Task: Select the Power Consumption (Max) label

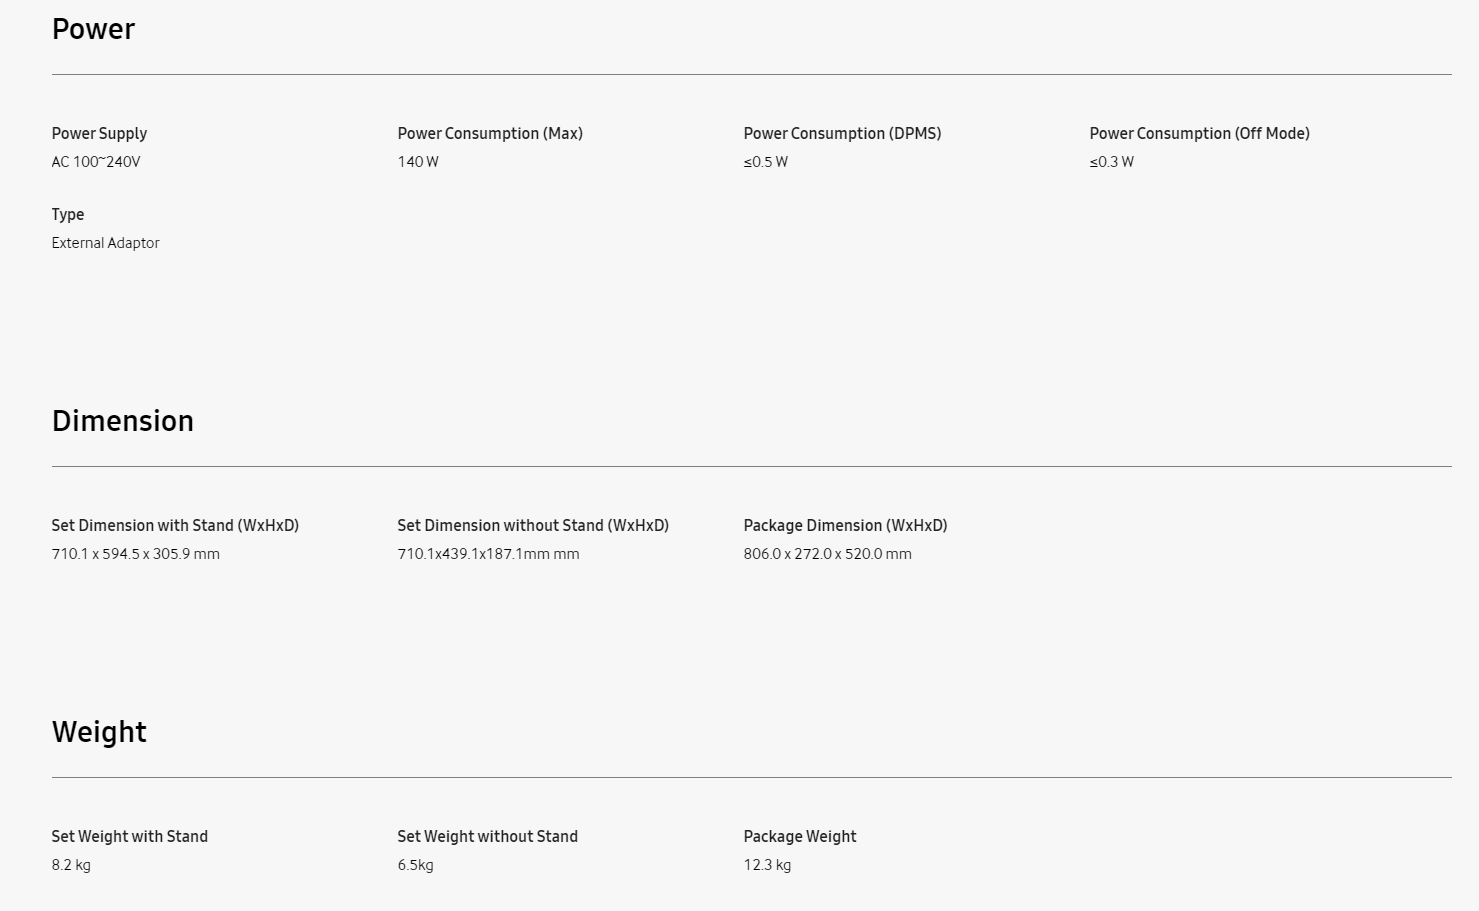Action: click(490, 133)
